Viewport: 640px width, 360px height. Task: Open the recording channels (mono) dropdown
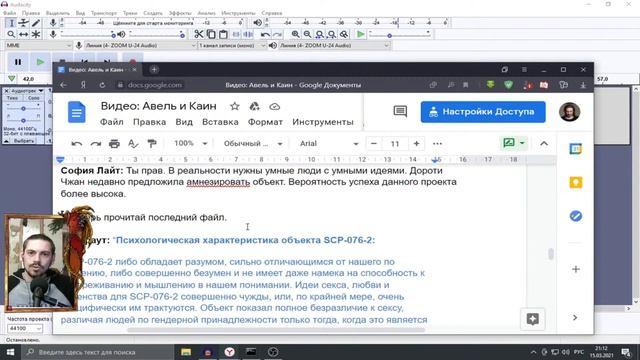(232, 45)
